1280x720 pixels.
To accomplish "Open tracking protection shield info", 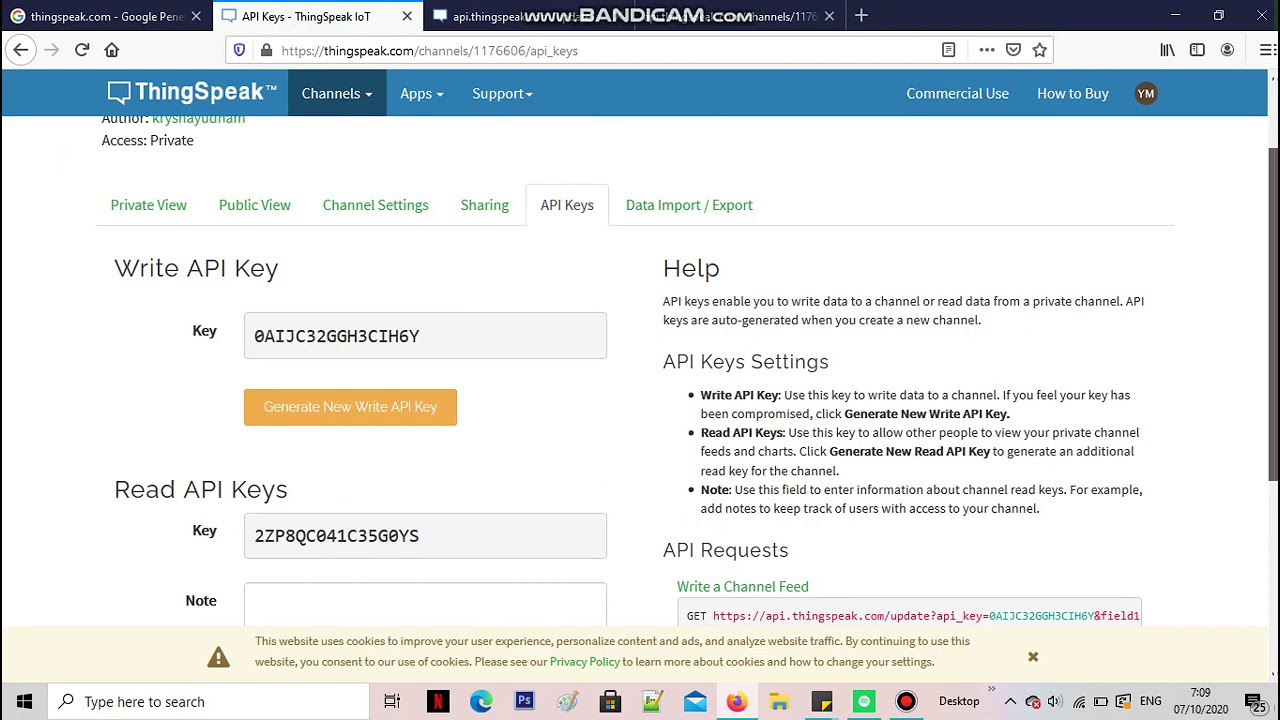I will coord(239,50).
